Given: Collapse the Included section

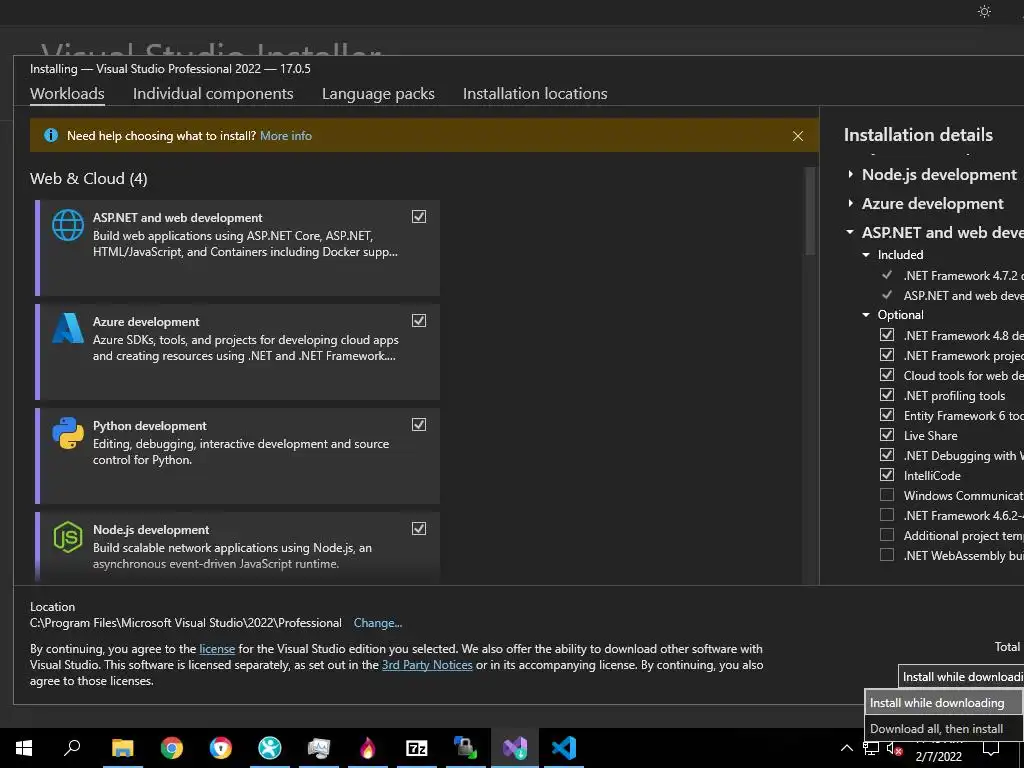Looking at the screenshot, I should click(x=866, y=255).
